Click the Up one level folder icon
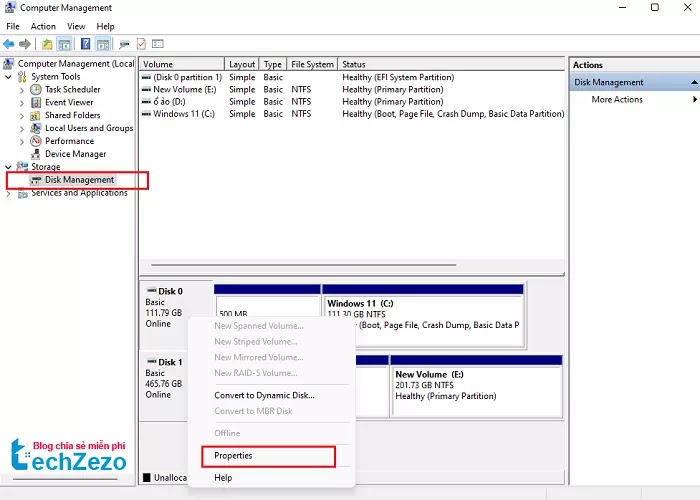Screen dimensions: 700x500 click(x=47, y=44)
